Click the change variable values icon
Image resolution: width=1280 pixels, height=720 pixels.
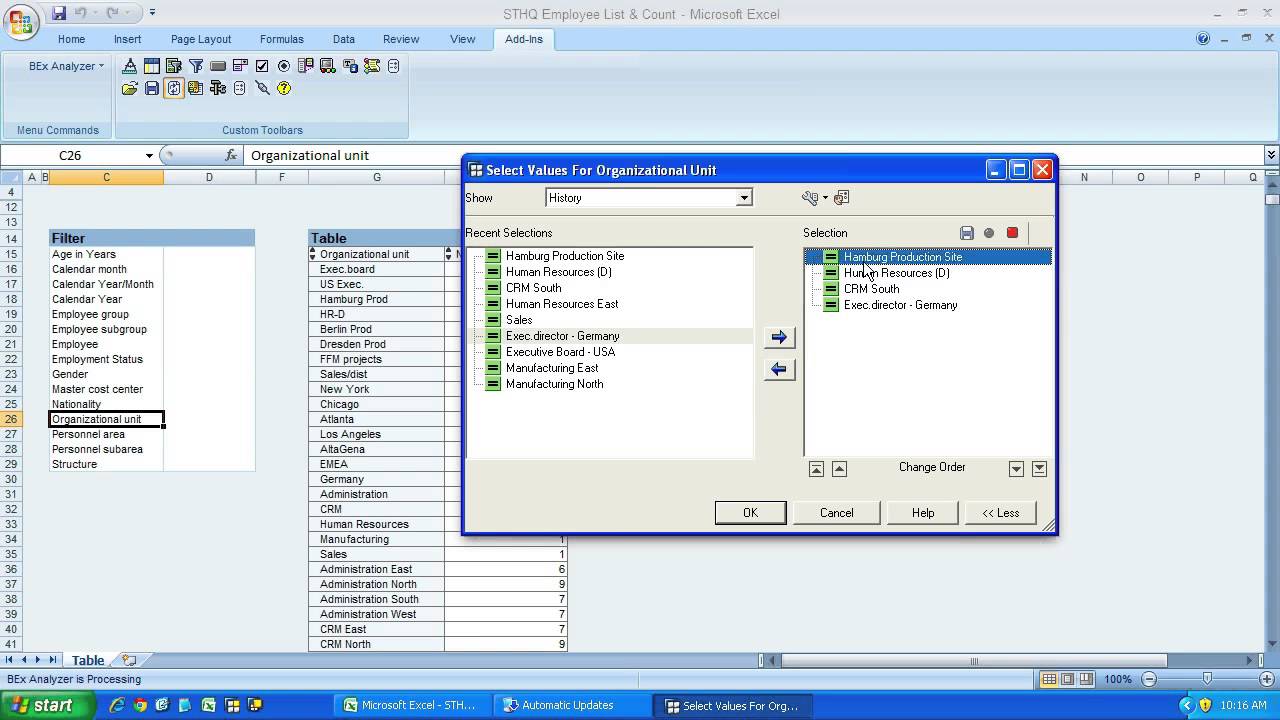tap(196, 88)
